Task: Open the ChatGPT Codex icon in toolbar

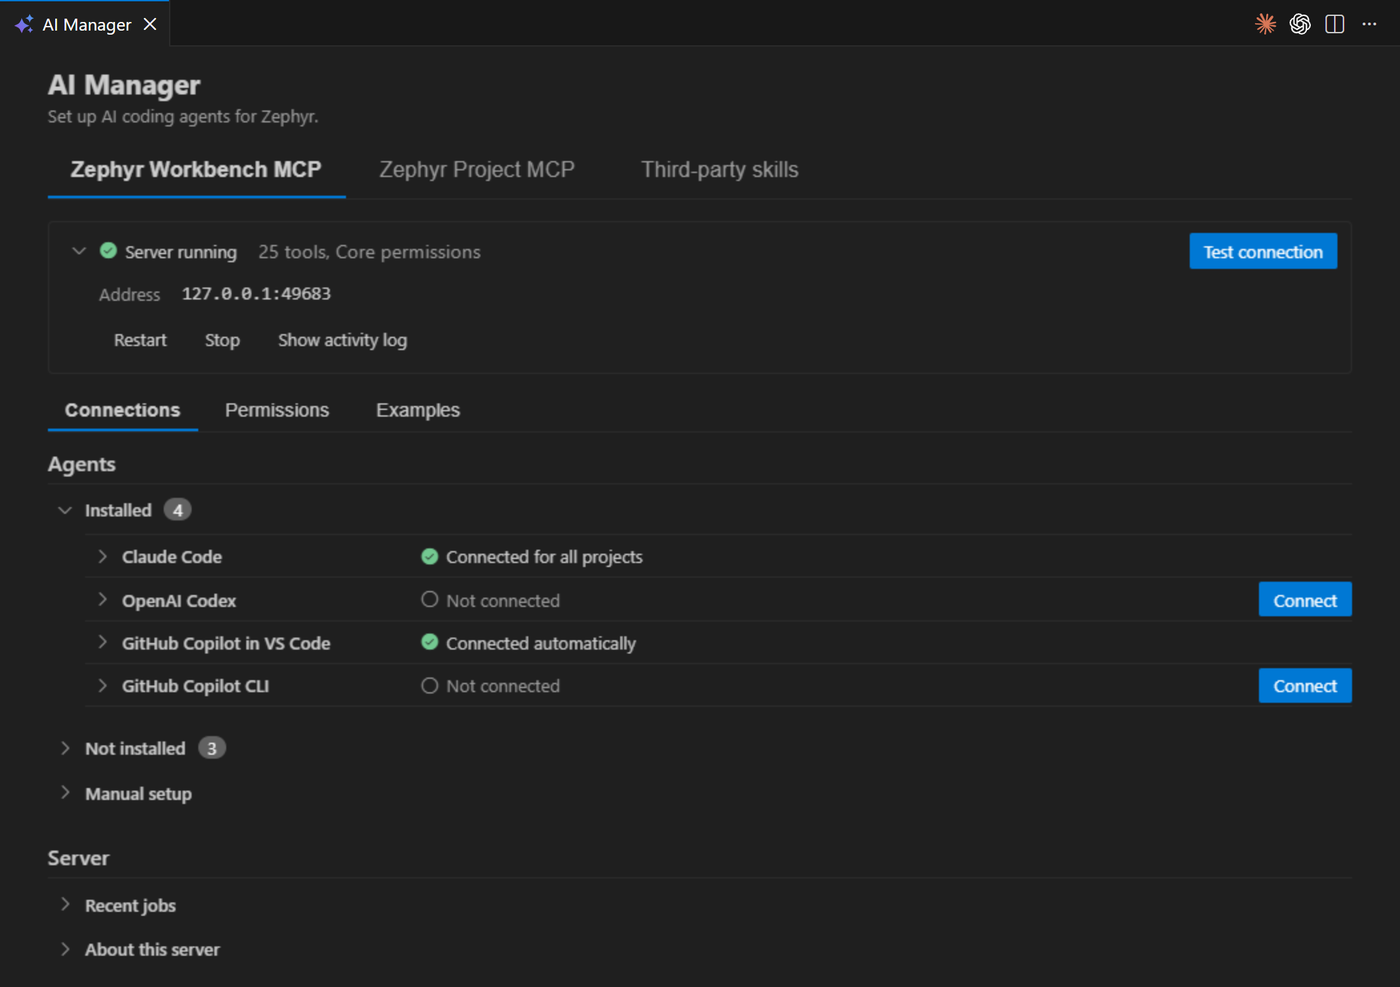Action: point(1300,24)
